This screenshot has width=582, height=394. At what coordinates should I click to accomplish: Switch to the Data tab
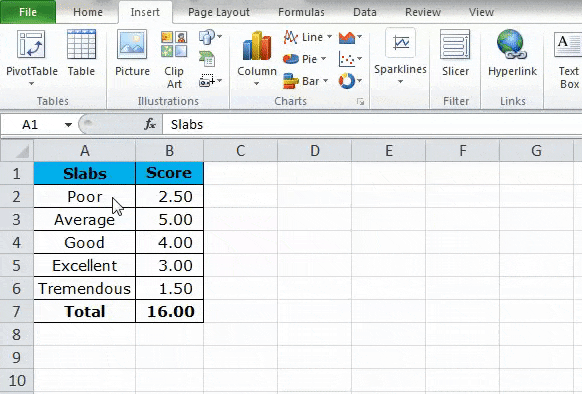click(364, 12)
